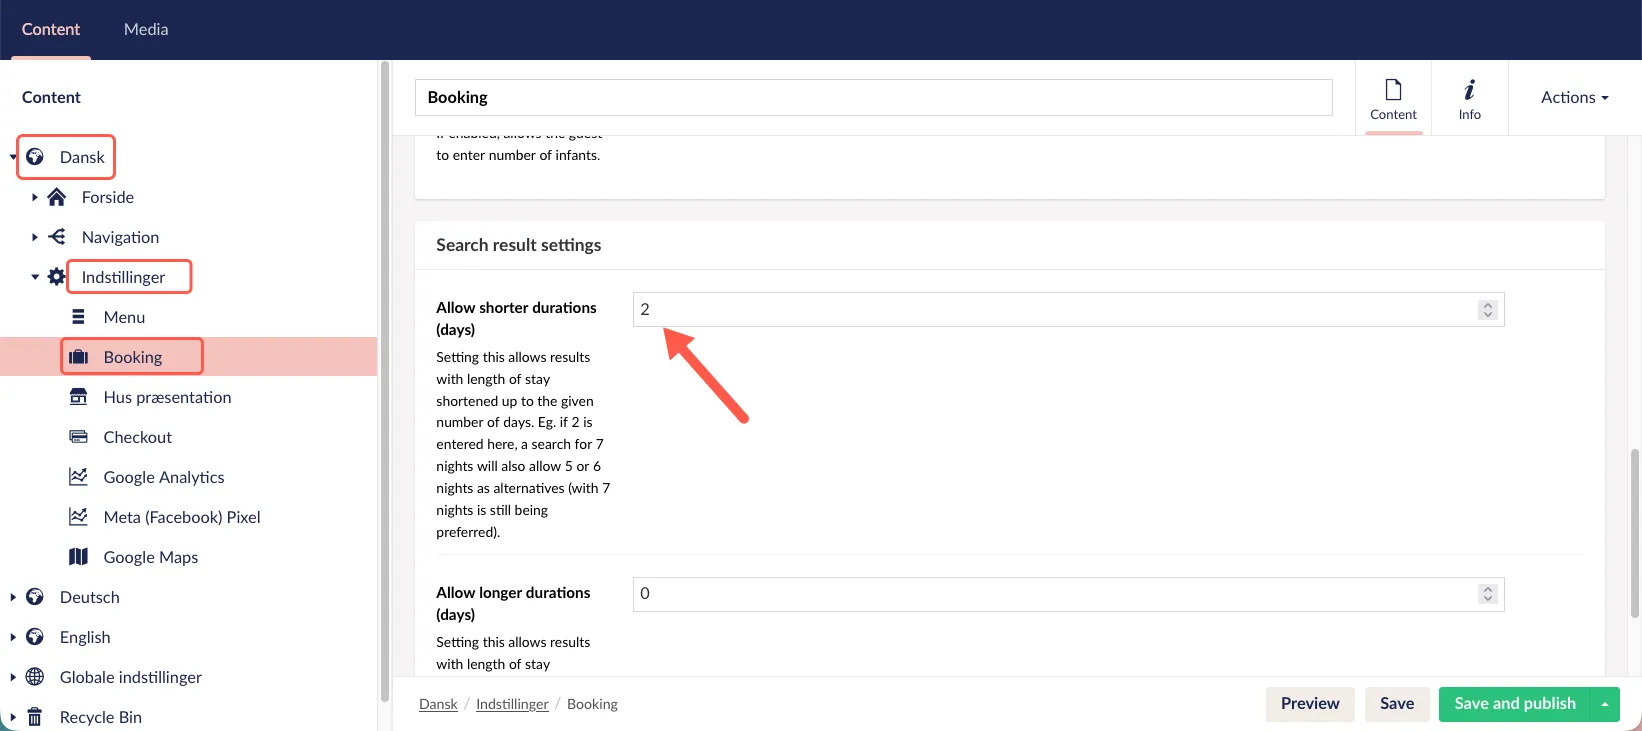Open the Actions dropdown
Image resolution: width=1642 pixels, height=731 pixels.
pyautogui.click(x=1575, y=97)
